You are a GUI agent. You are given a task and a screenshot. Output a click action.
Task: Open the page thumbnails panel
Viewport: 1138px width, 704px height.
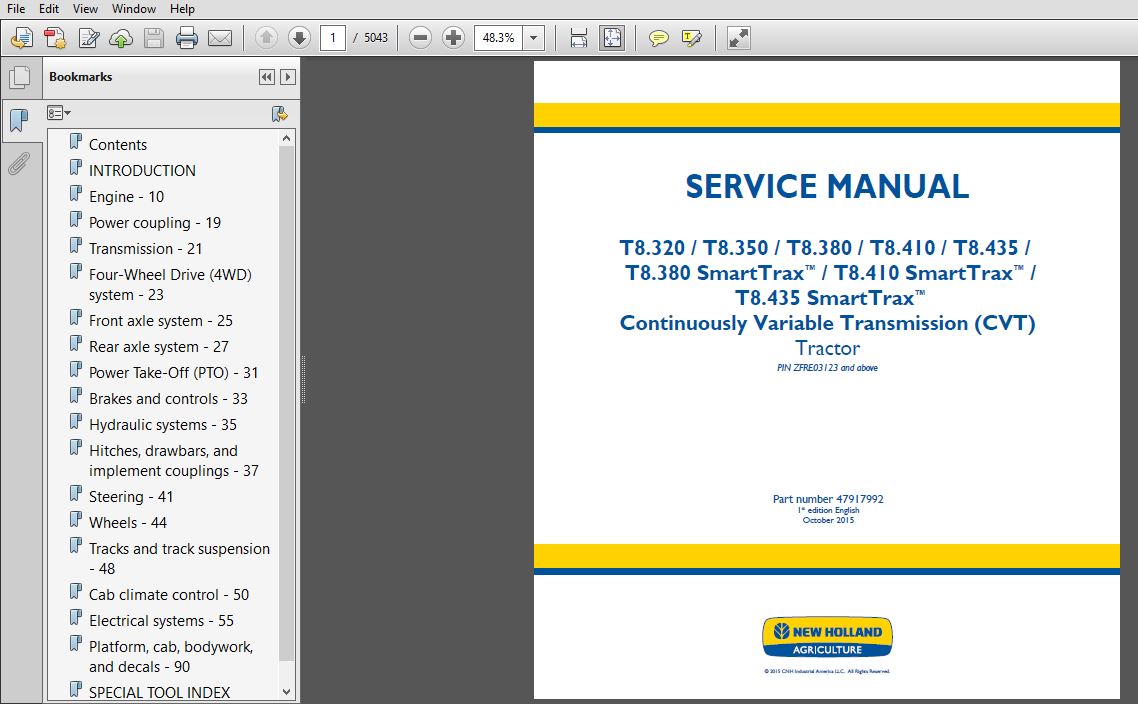click(x=20, y=78)
